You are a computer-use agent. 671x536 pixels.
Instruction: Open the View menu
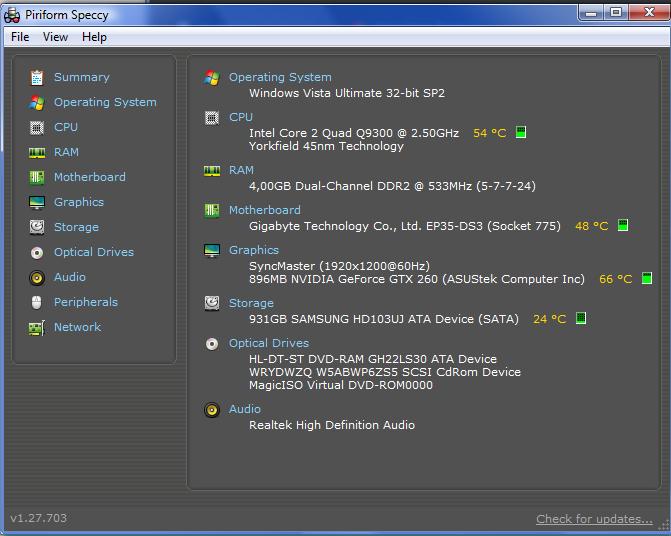pos(55,37)
